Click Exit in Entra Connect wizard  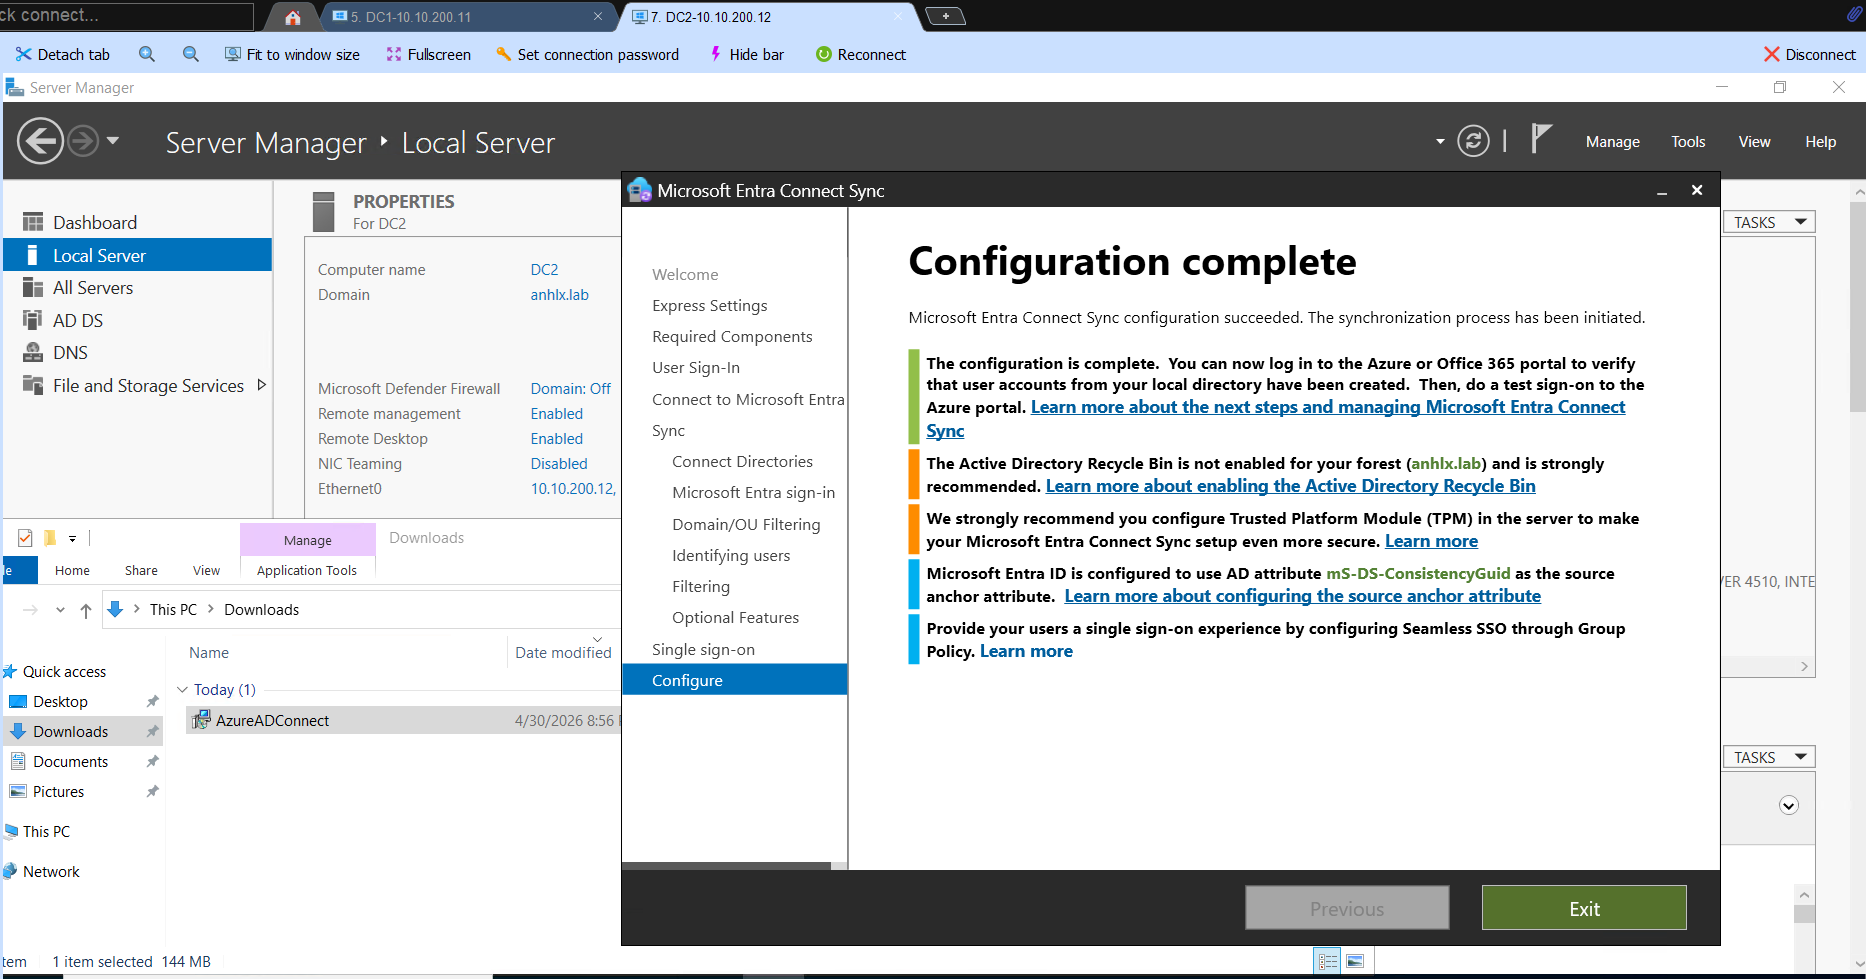pyautogui.click(x=1584, y=908)
